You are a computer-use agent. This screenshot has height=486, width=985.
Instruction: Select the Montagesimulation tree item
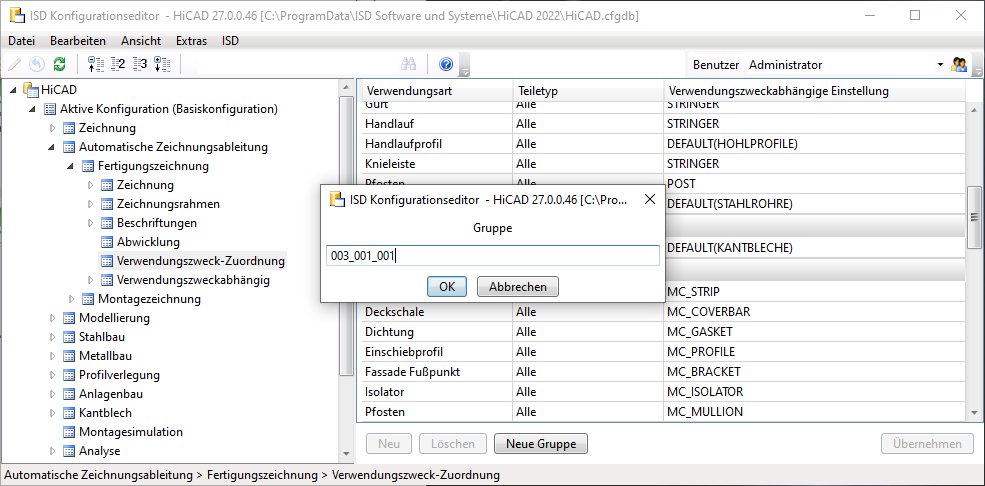pos(131,432)
